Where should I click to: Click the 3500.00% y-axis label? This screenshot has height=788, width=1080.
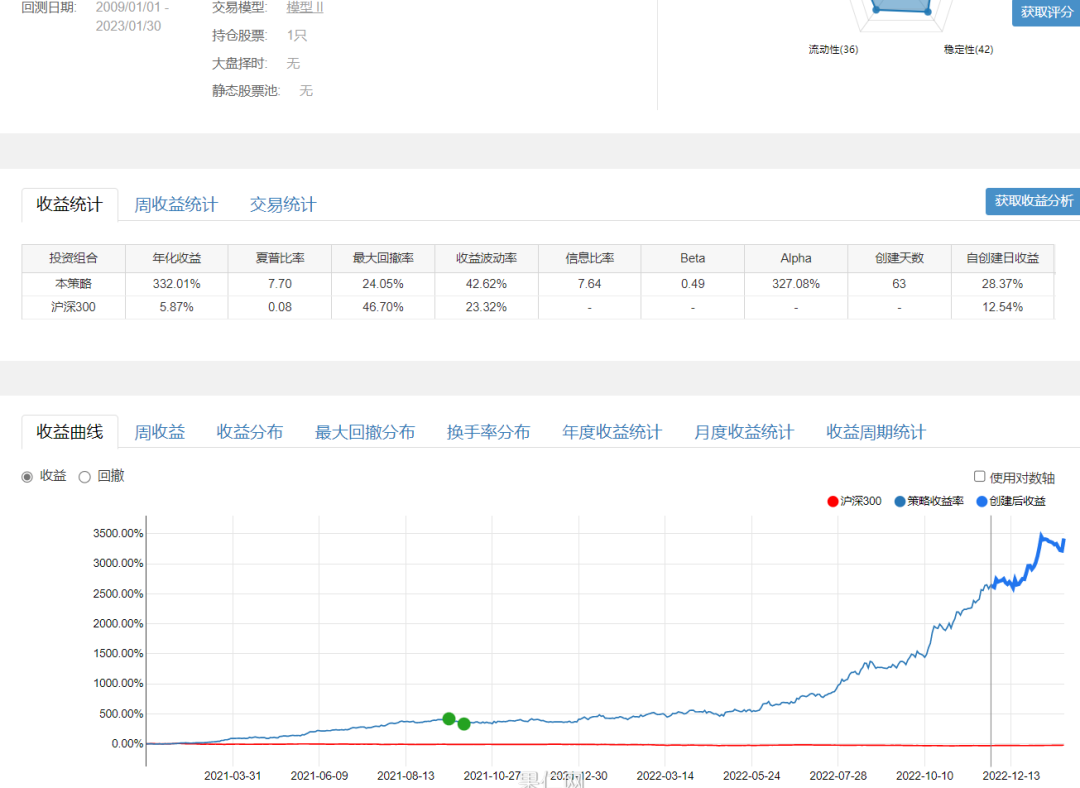pyautogui.click(x=118, y=534)
